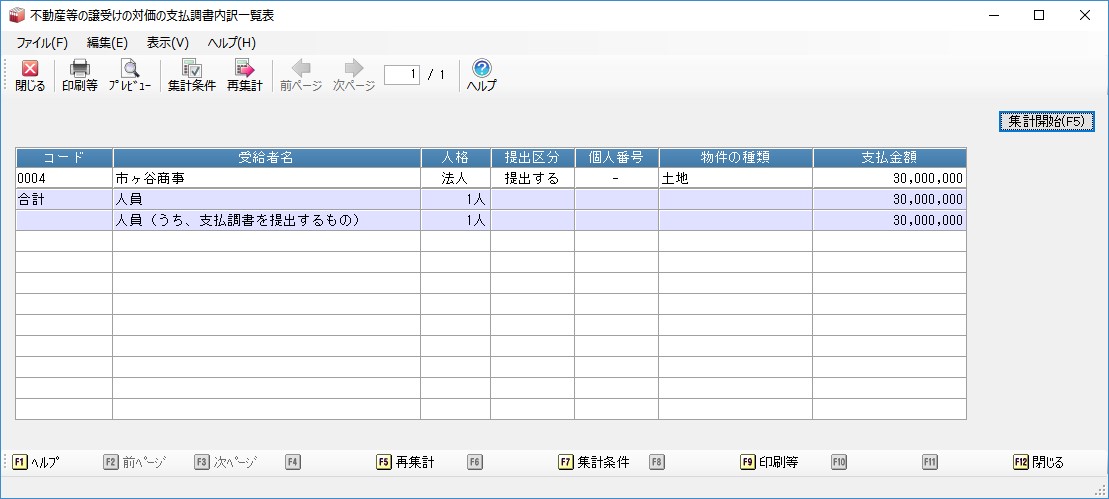Click the 前ページ left arrow icon
The height and width of the screenshot is (499, 1109).
(300, 69)
